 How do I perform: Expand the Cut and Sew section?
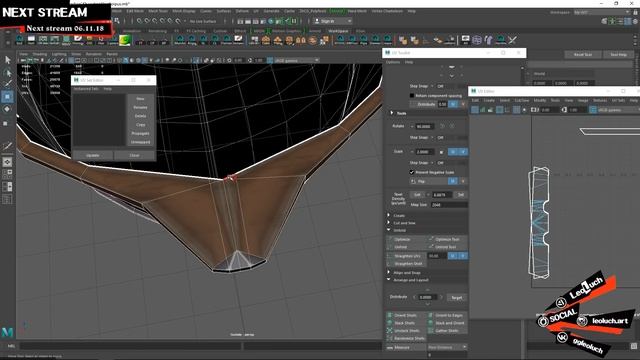coord(389,223)
